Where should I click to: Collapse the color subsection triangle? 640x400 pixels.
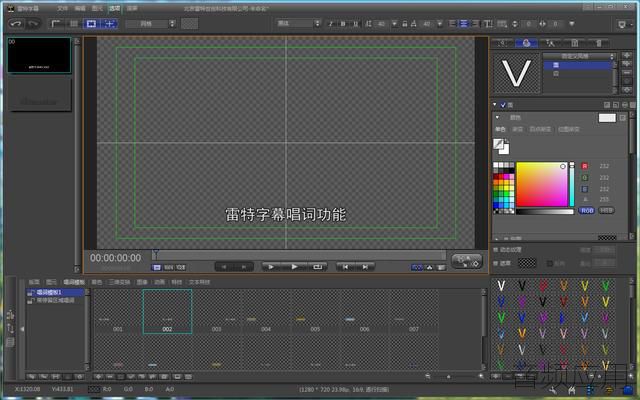point(497,118)
